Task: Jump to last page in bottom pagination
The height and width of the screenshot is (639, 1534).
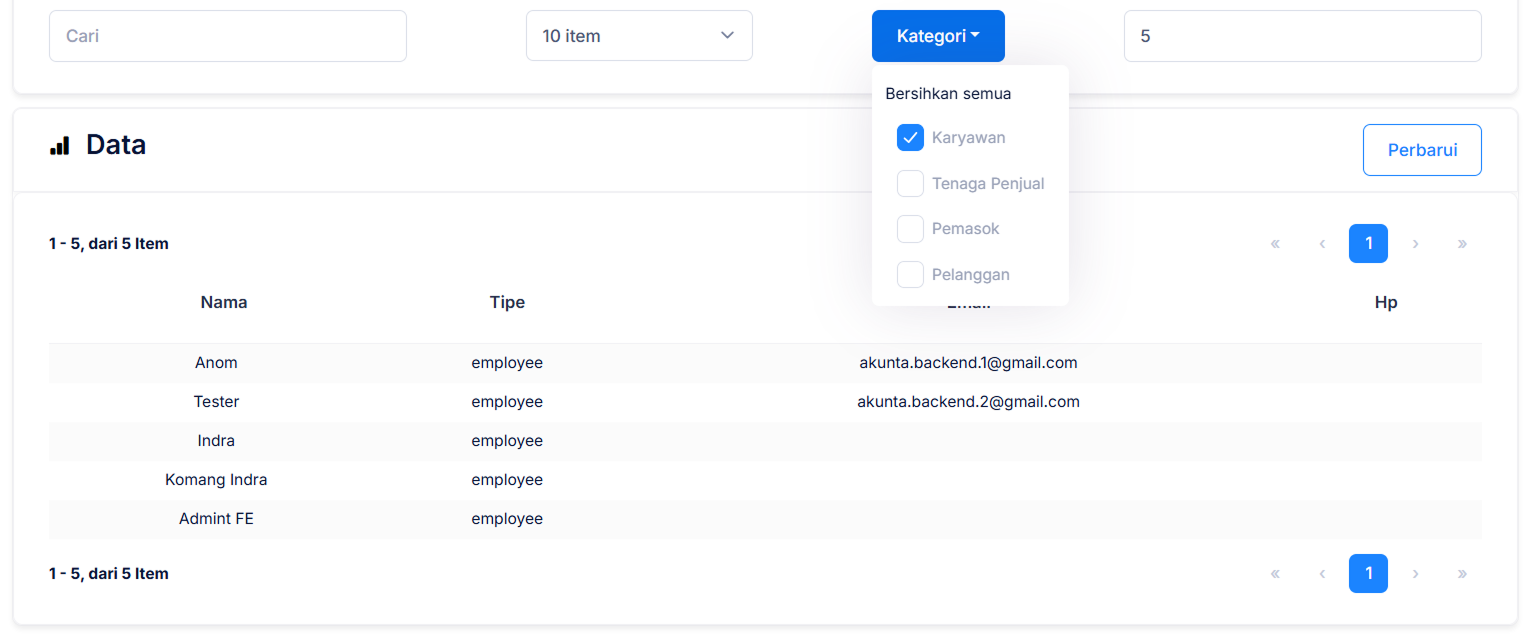Action: tap(1462, 574)
